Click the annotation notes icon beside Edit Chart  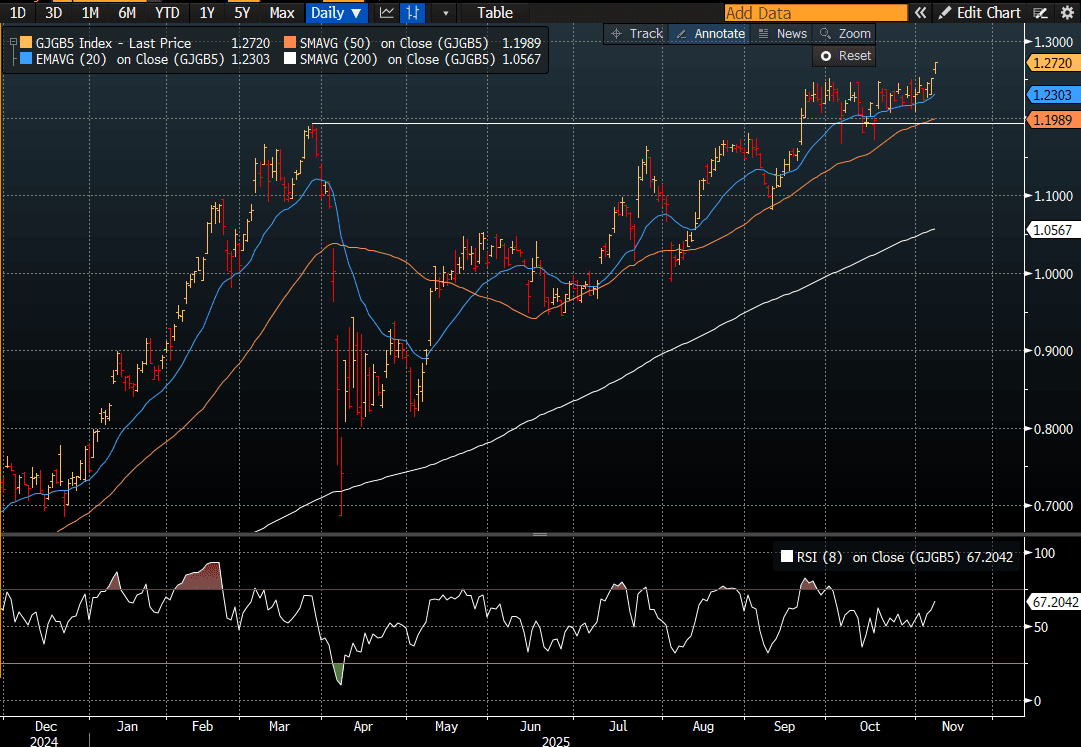(x=1041, y=13)
